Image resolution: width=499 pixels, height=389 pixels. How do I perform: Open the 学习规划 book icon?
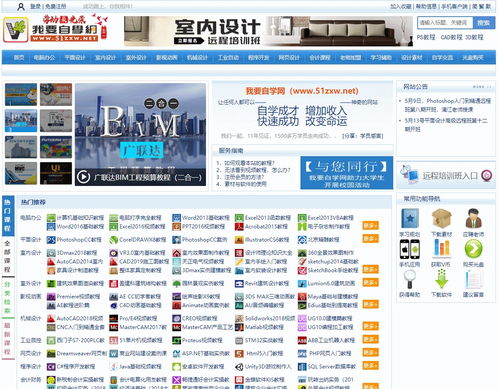(410, 219)
